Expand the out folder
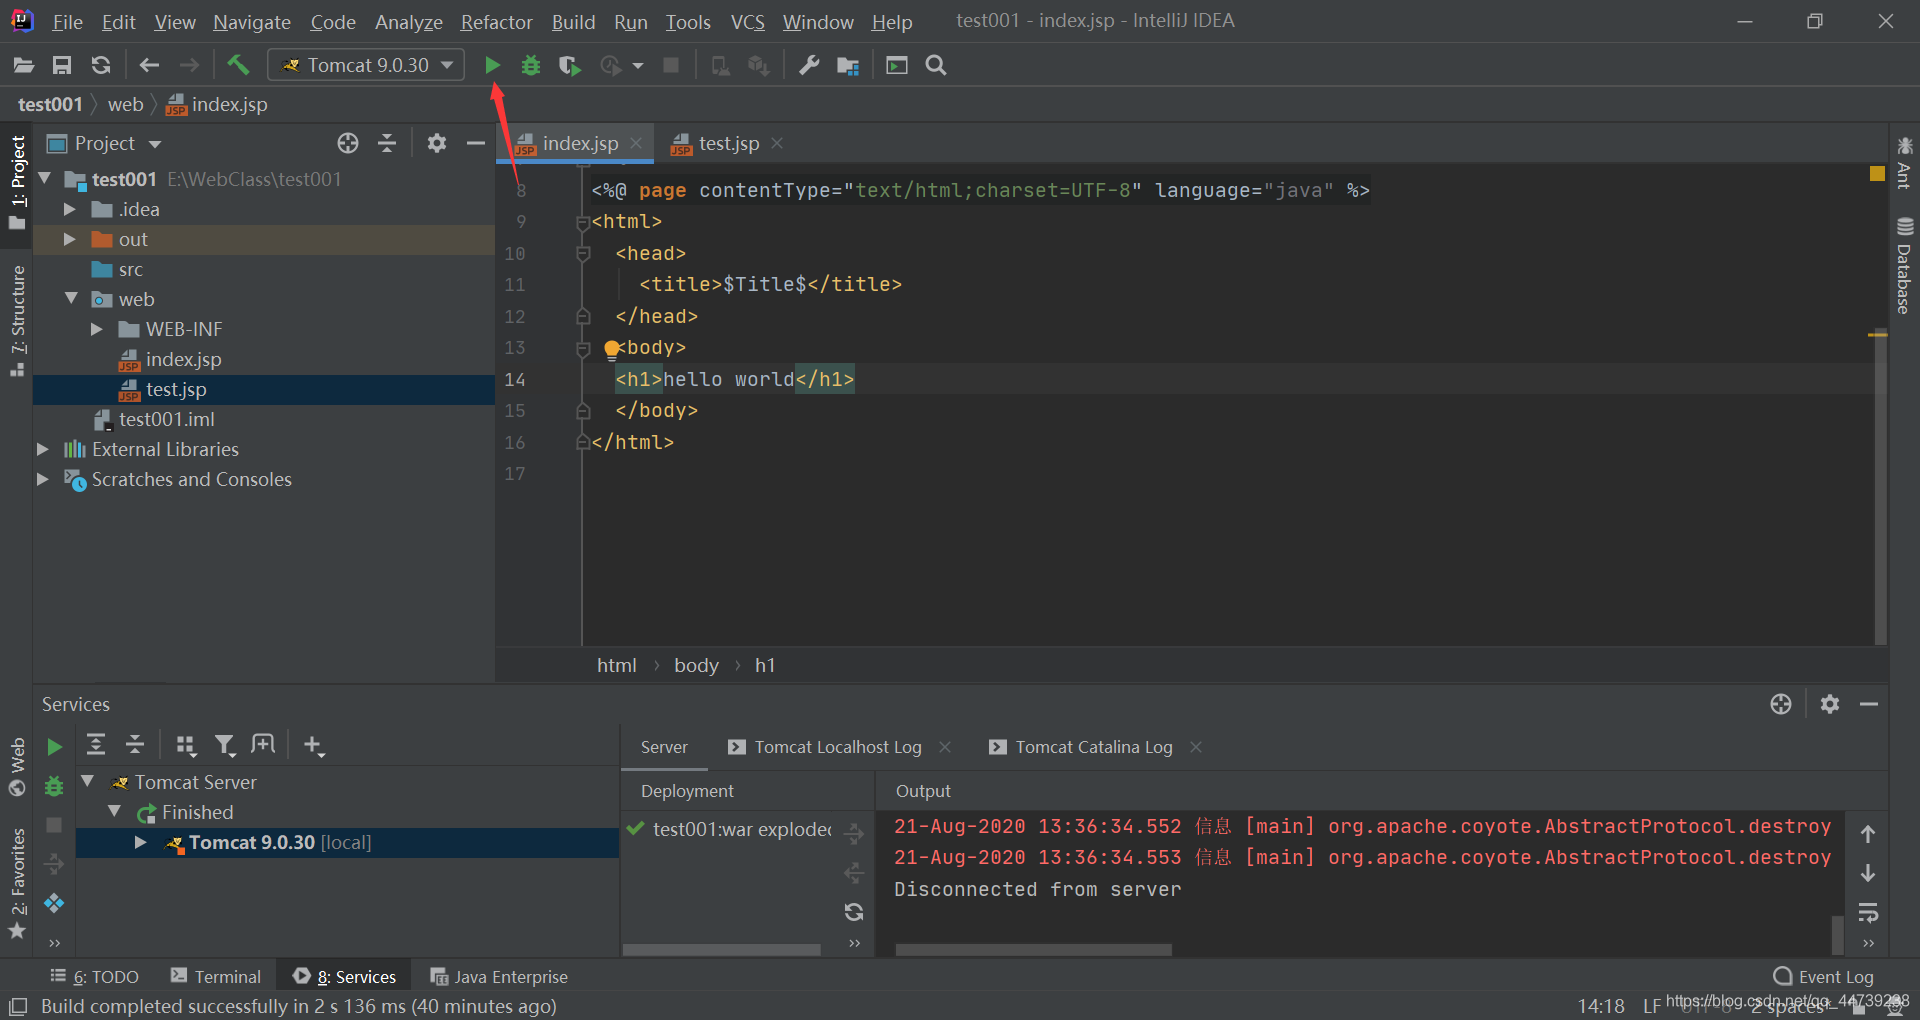Image resolution: width=1920 pixels, height=1020 pixels. click(70, 239)
